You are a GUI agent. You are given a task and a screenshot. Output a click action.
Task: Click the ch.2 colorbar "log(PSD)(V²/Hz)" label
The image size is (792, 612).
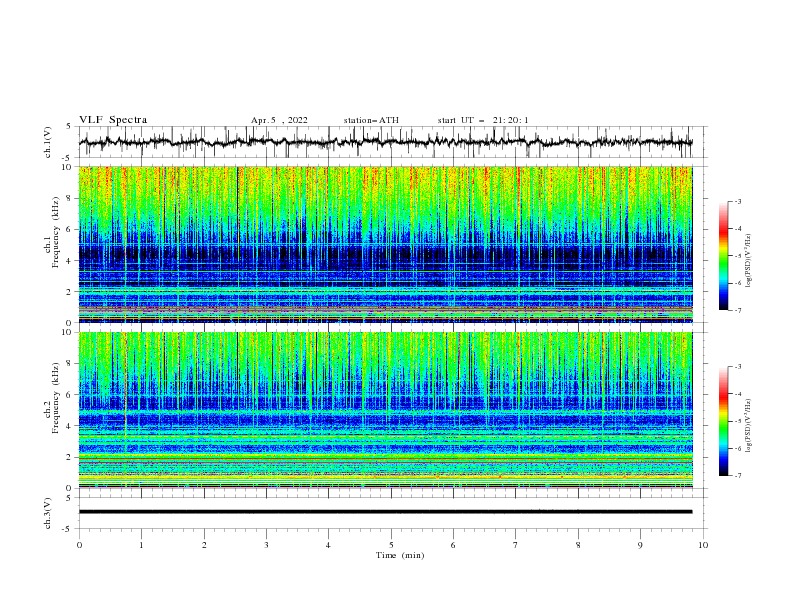tap(749, 425)
